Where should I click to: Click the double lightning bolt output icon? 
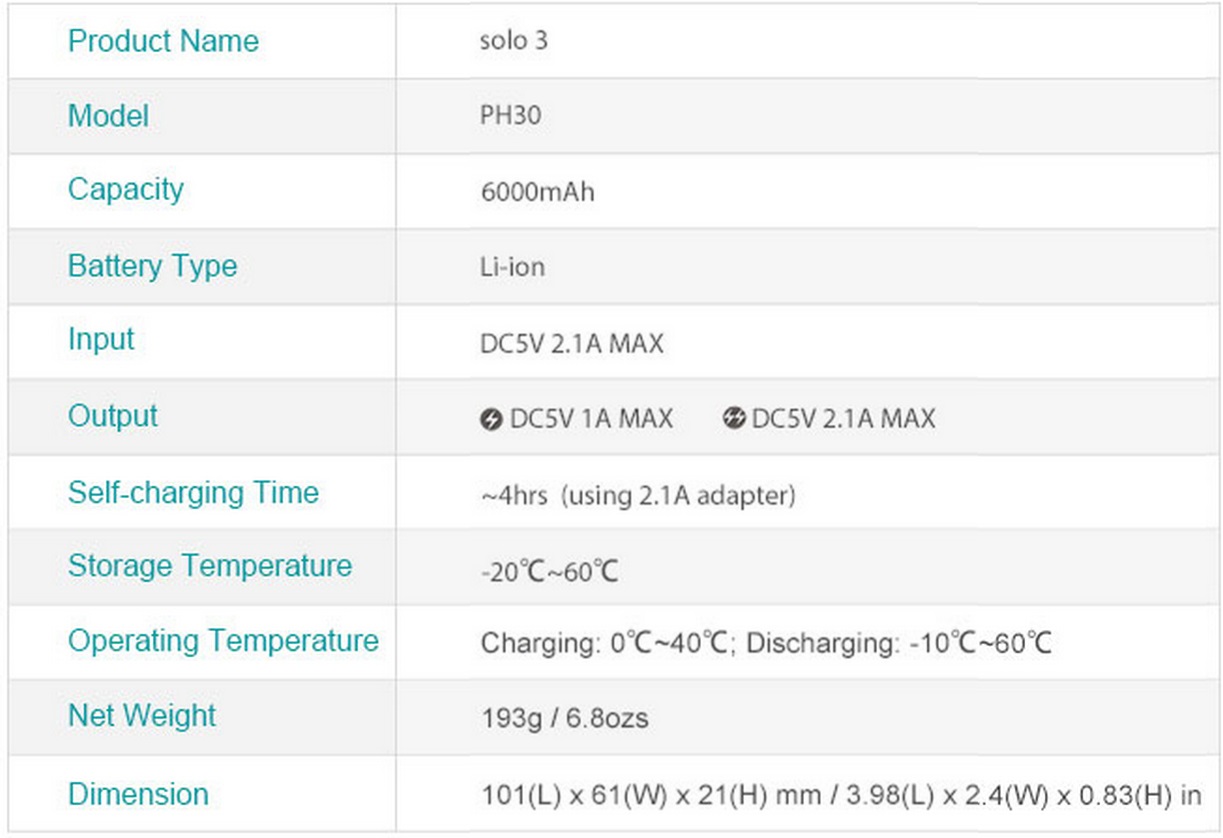pyautogui.click(x=734, y=419)
